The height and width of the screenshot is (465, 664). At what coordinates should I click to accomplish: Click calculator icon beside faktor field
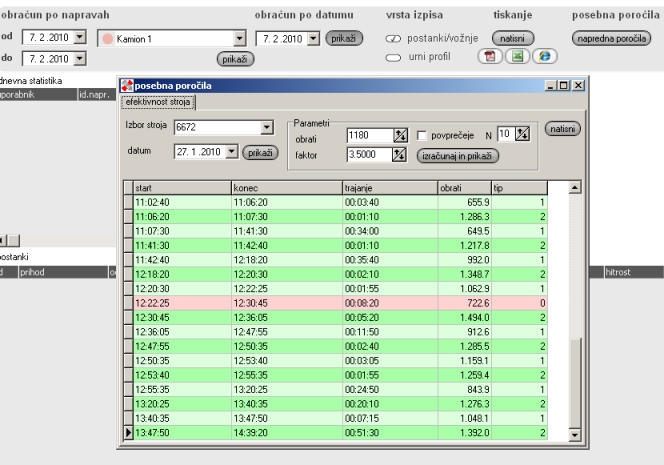(398, 155)
